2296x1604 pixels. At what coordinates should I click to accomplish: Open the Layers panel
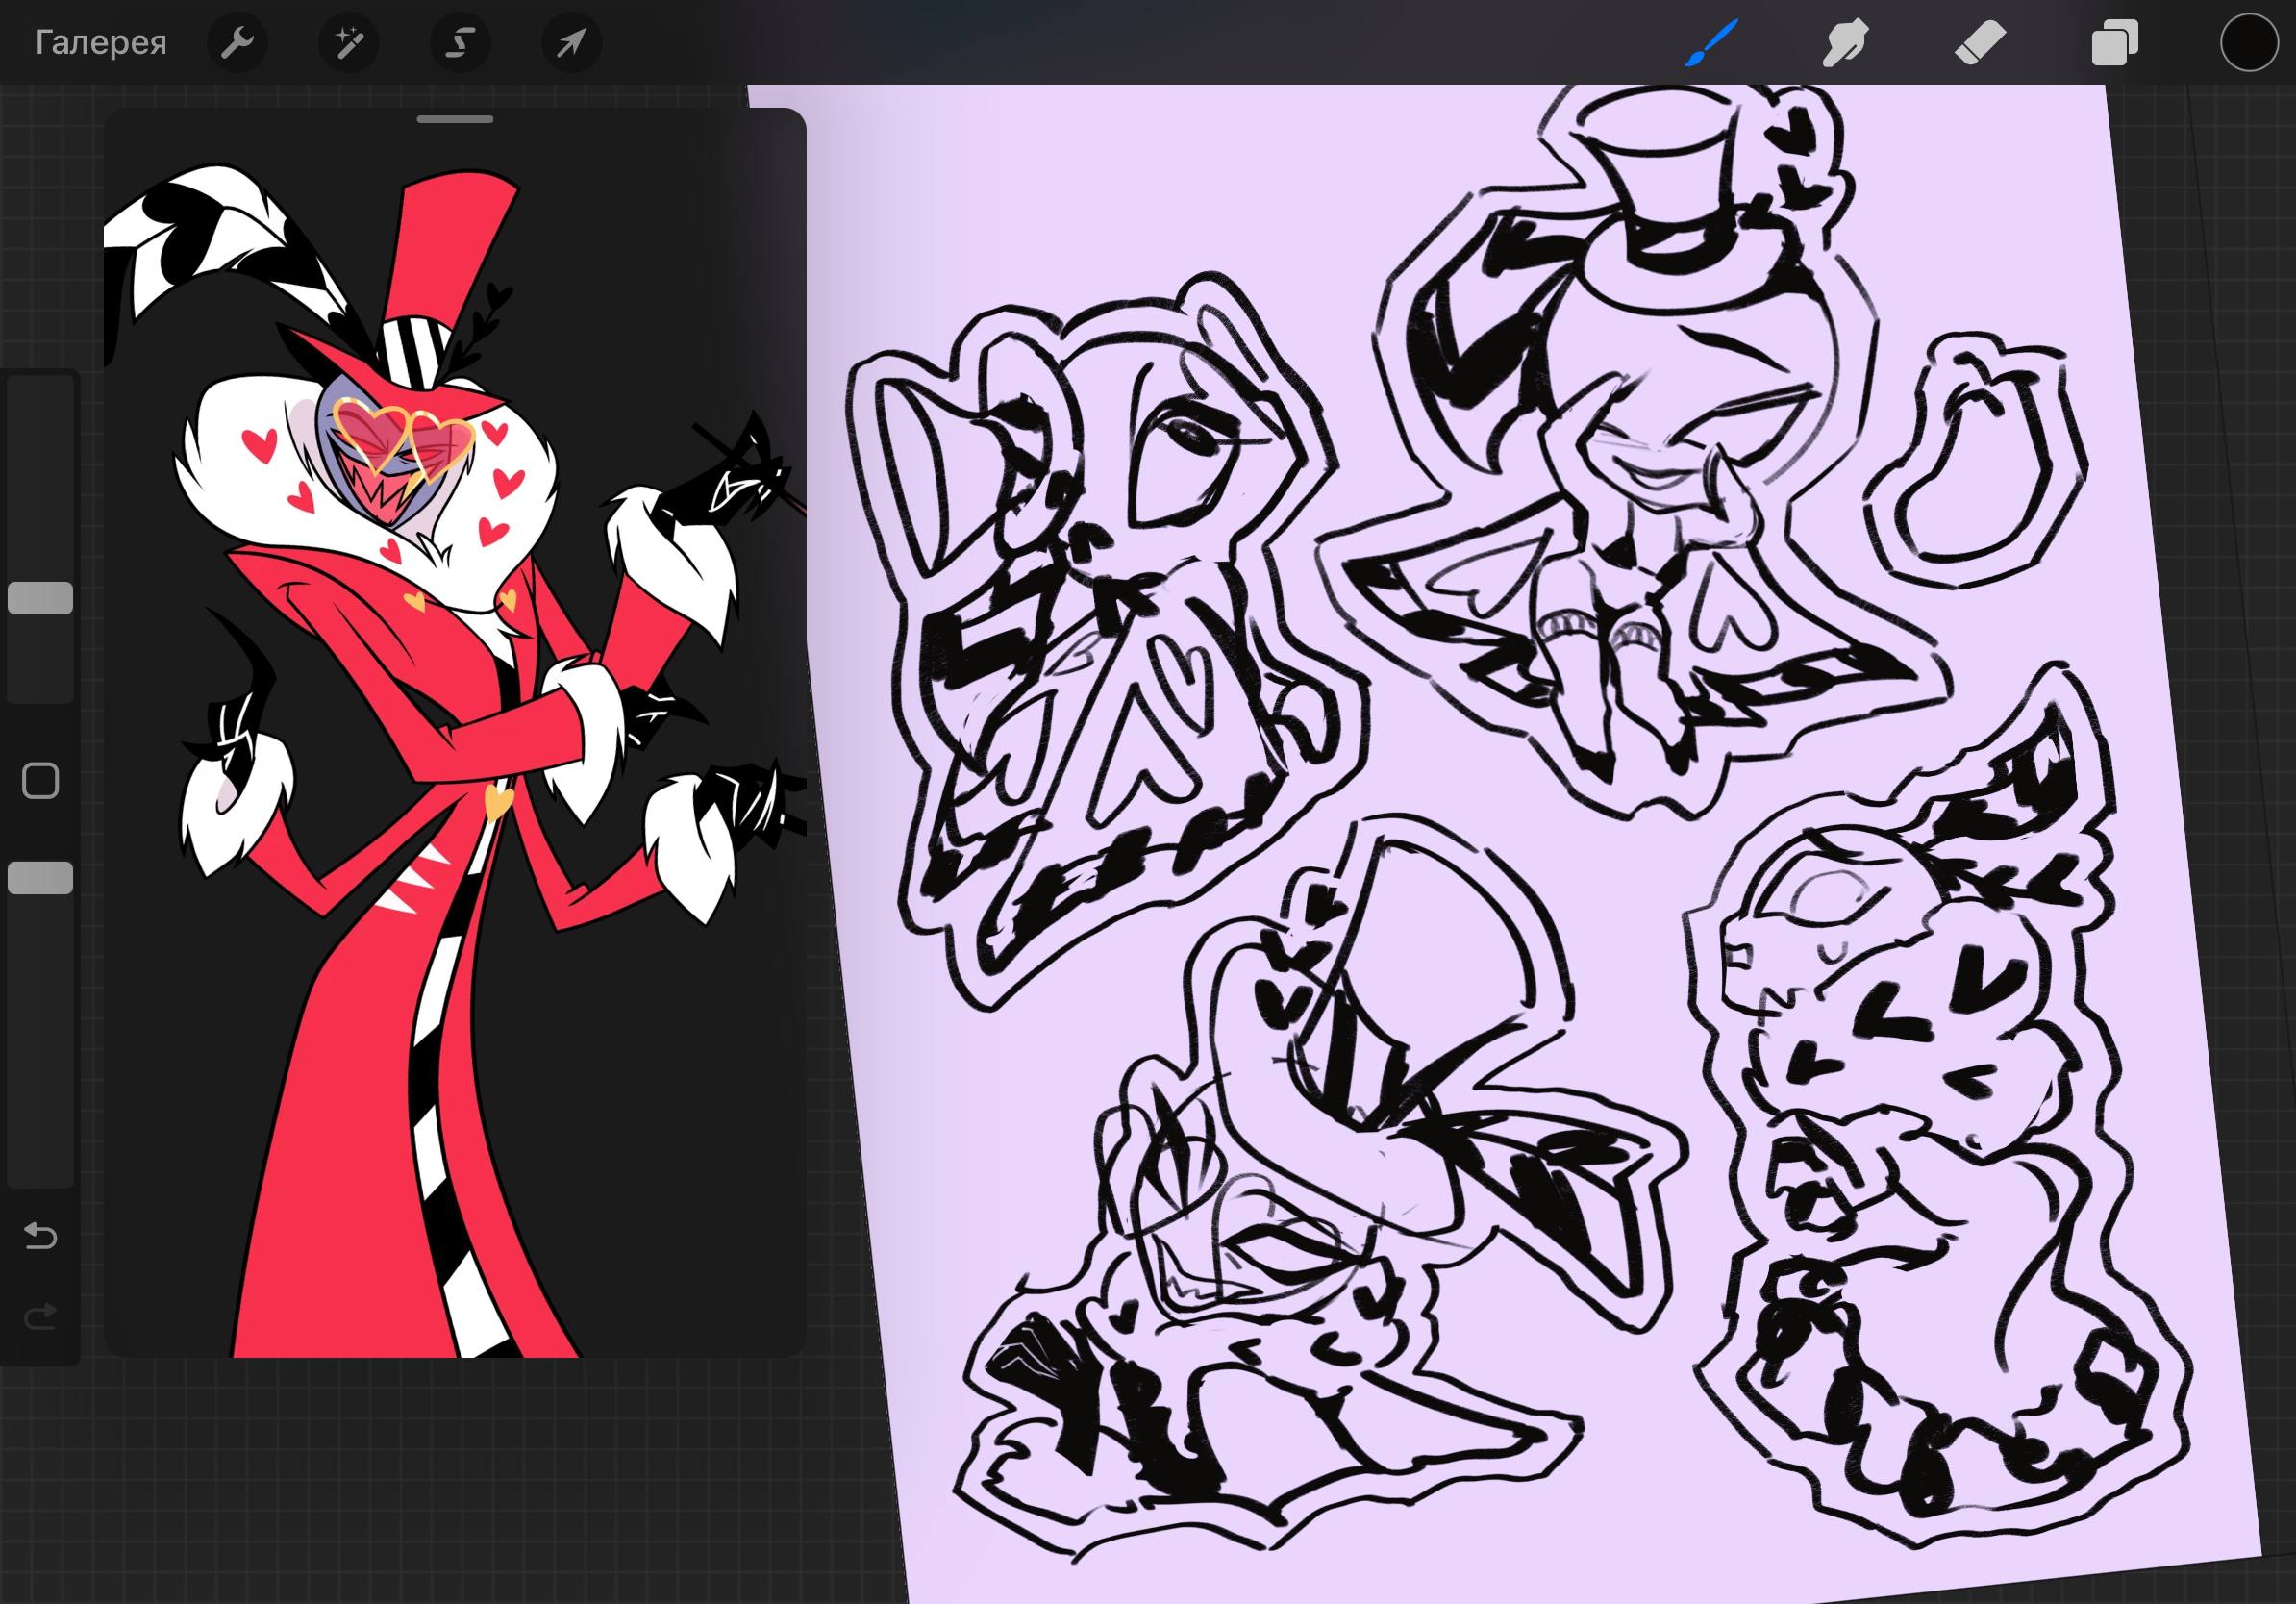tap(2114, 43)
